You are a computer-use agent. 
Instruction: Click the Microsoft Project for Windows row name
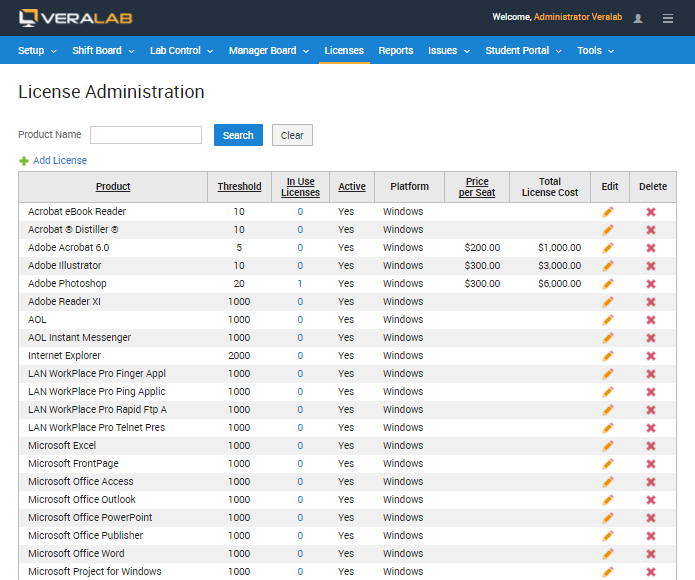pyautogui.click(x=95, y=572)
